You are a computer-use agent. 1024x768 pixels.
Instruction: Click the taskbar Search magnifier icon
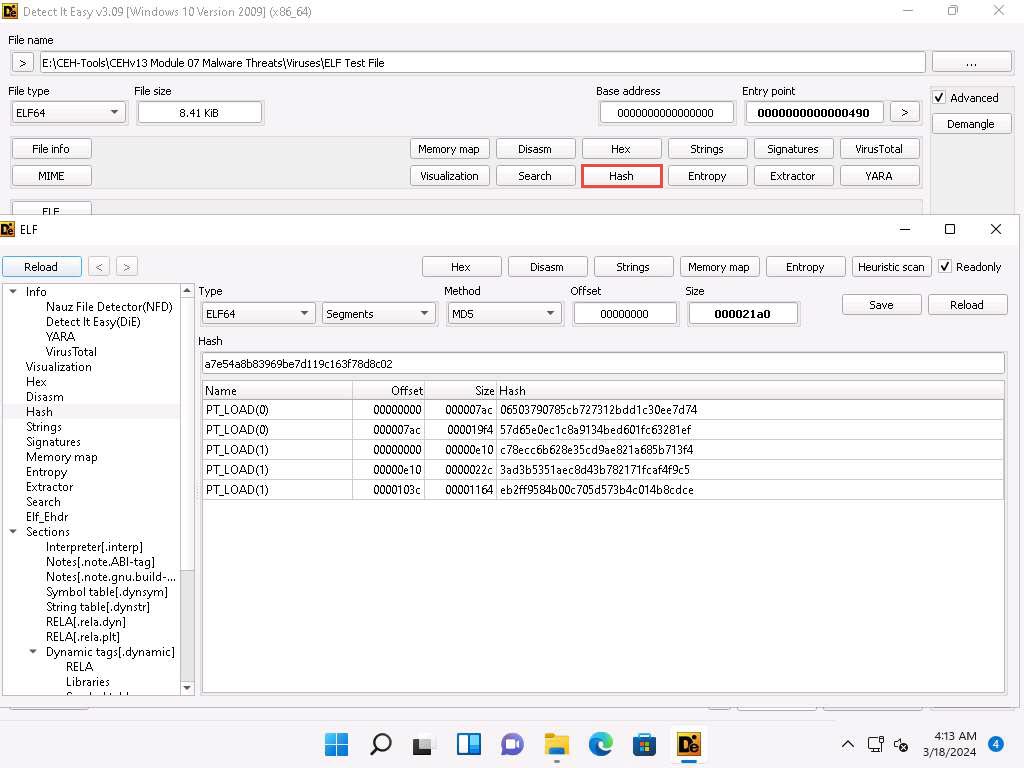381,744
